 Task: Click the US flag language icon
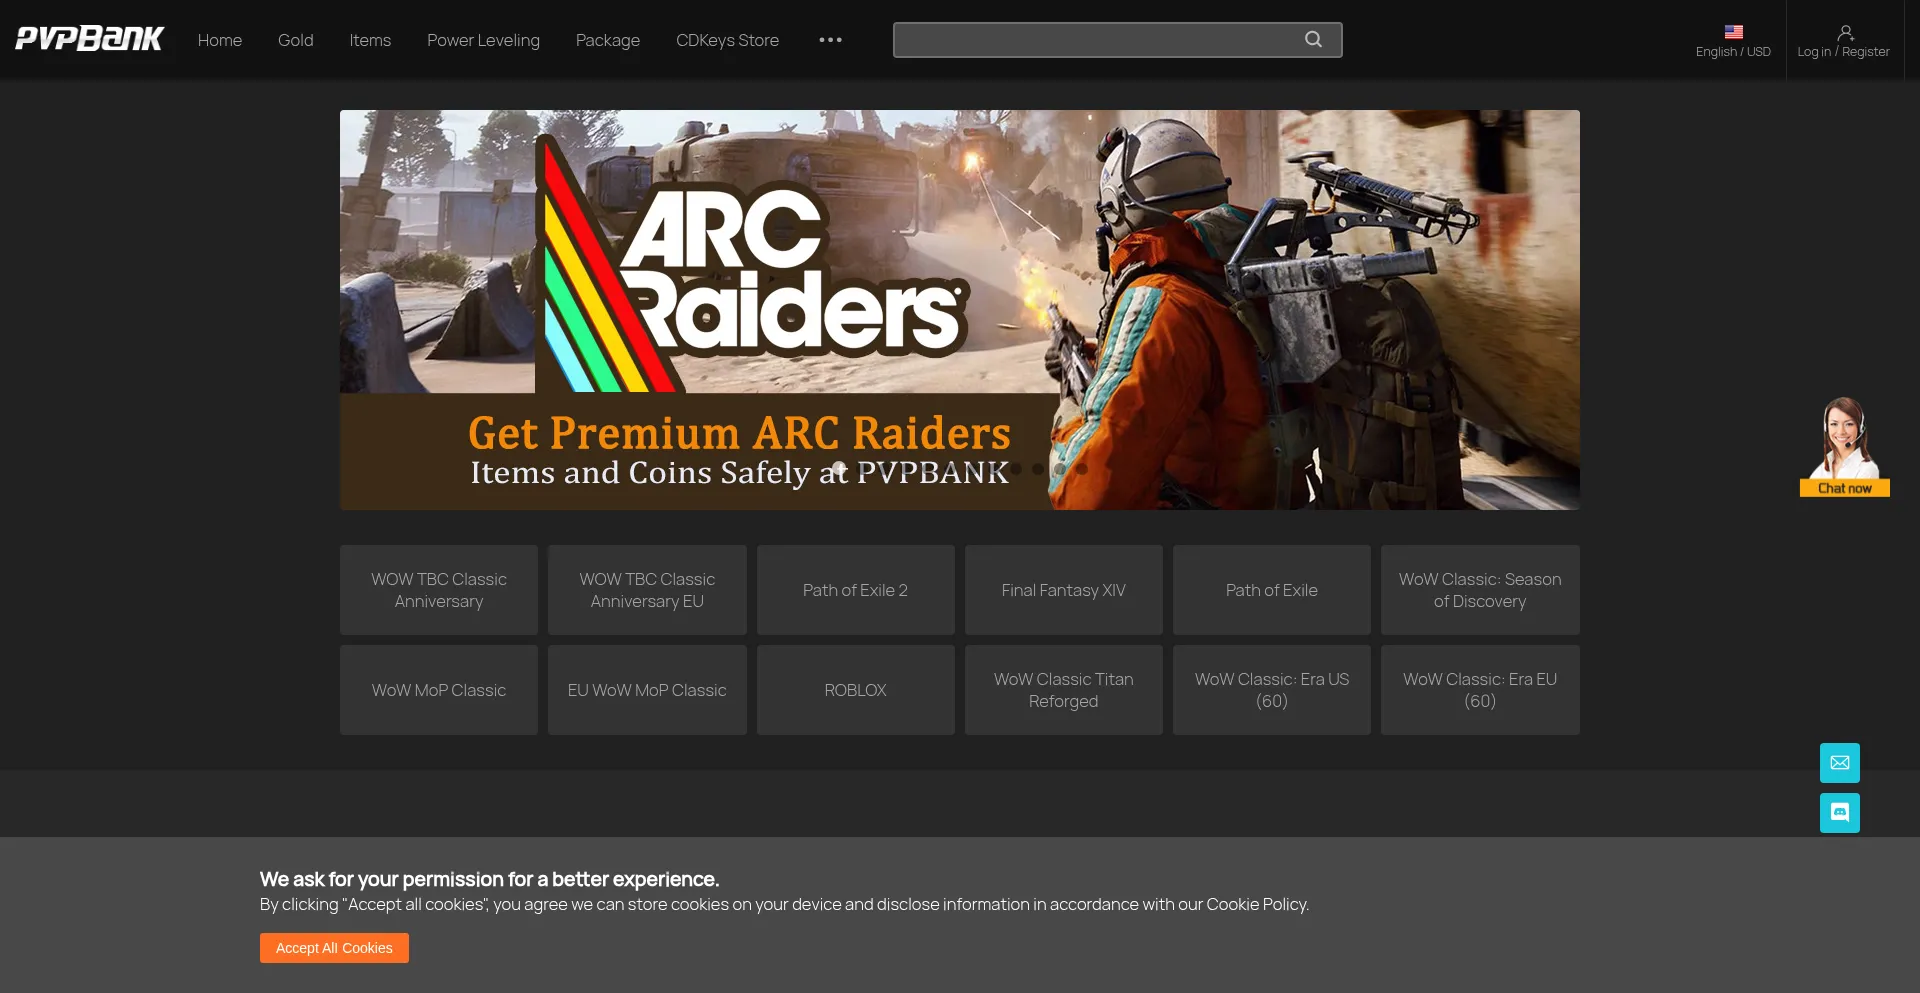click(x=1733, y=32)
